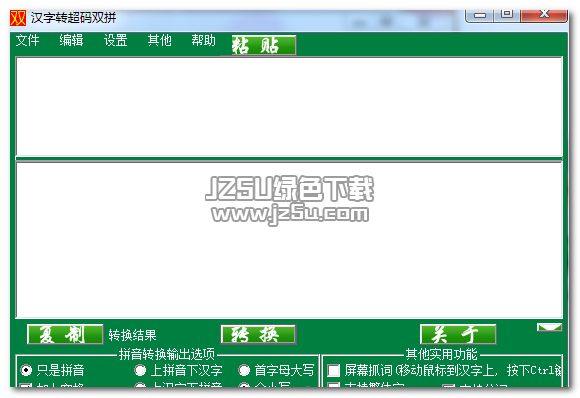Click the 关于 about button
580x398 pixels.
click(x=458, y=334)
